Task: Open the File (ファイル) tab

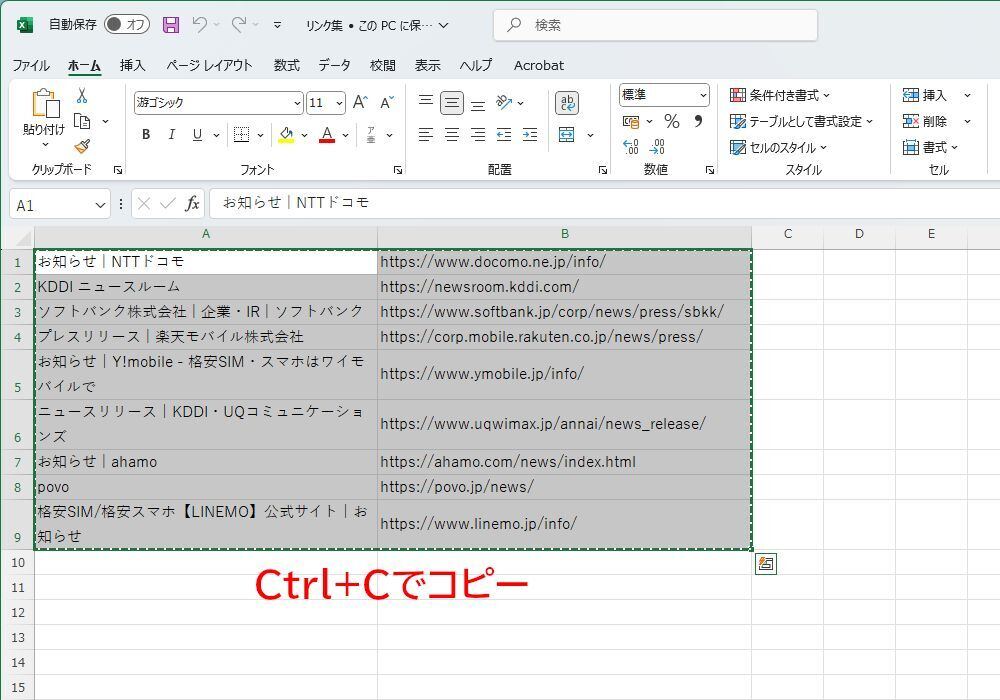Action: tap(31, 65)
